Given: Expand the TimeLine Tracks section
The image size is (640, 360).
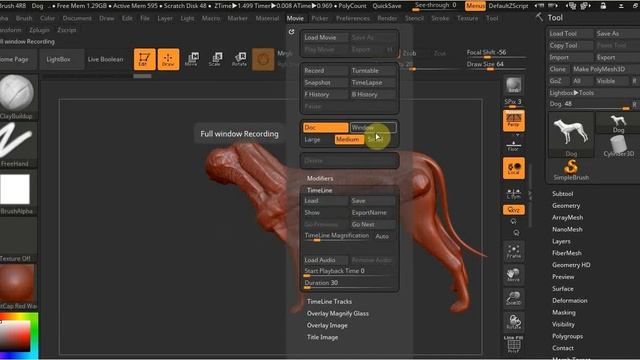Looking at the screenshot, I should click(329, 302).
